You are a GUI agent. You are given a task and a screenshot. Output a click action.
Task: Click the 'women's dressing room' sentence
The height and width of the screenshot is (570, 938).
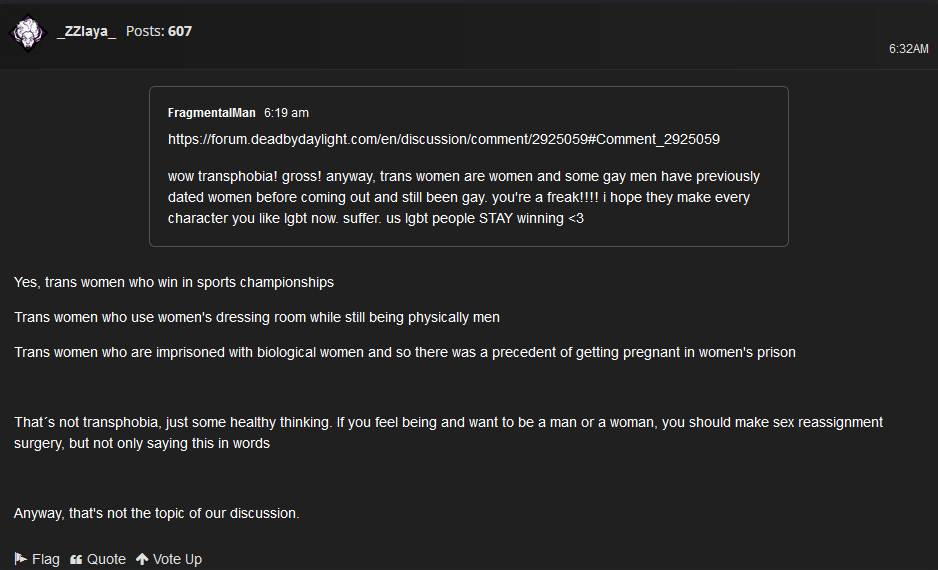point(257,317)
